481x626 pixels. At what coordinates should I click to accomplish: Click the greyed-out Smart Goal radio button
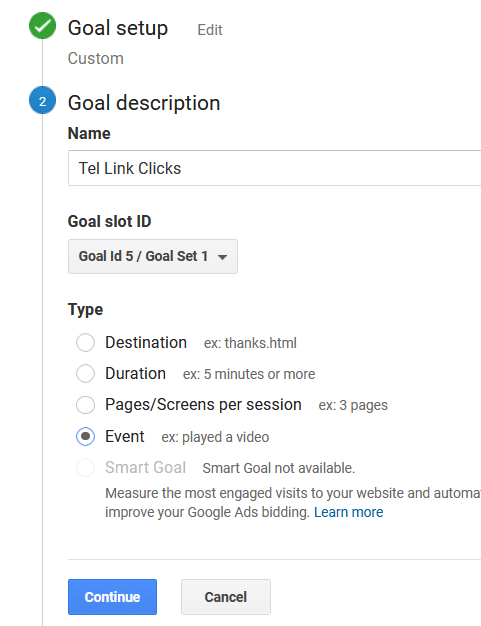tap(85, 468)
